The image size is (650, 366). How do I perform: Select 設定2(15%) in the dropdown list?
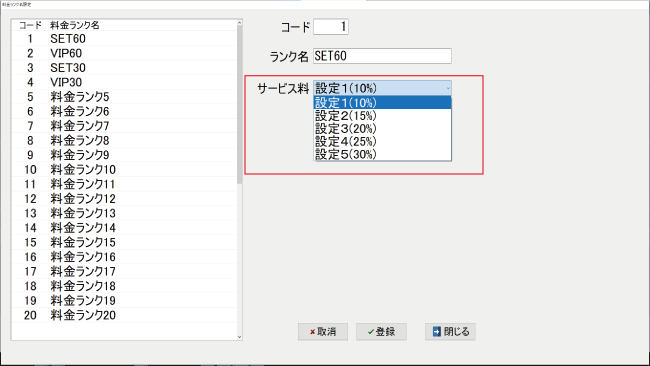[382, 116]
